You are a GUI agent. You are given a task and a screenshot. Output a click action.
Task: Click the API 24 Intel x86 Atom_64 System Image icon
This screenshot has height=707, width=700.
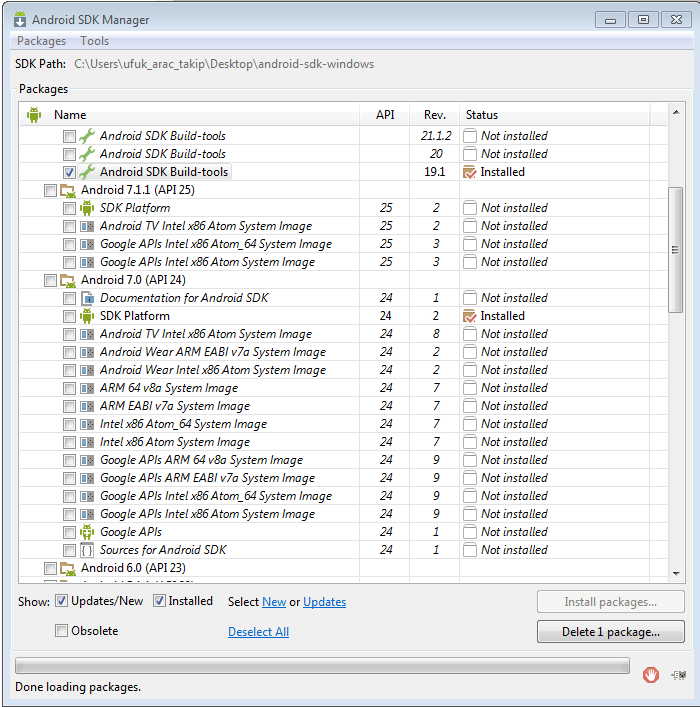pyautogui.click(x=87, y=424)
